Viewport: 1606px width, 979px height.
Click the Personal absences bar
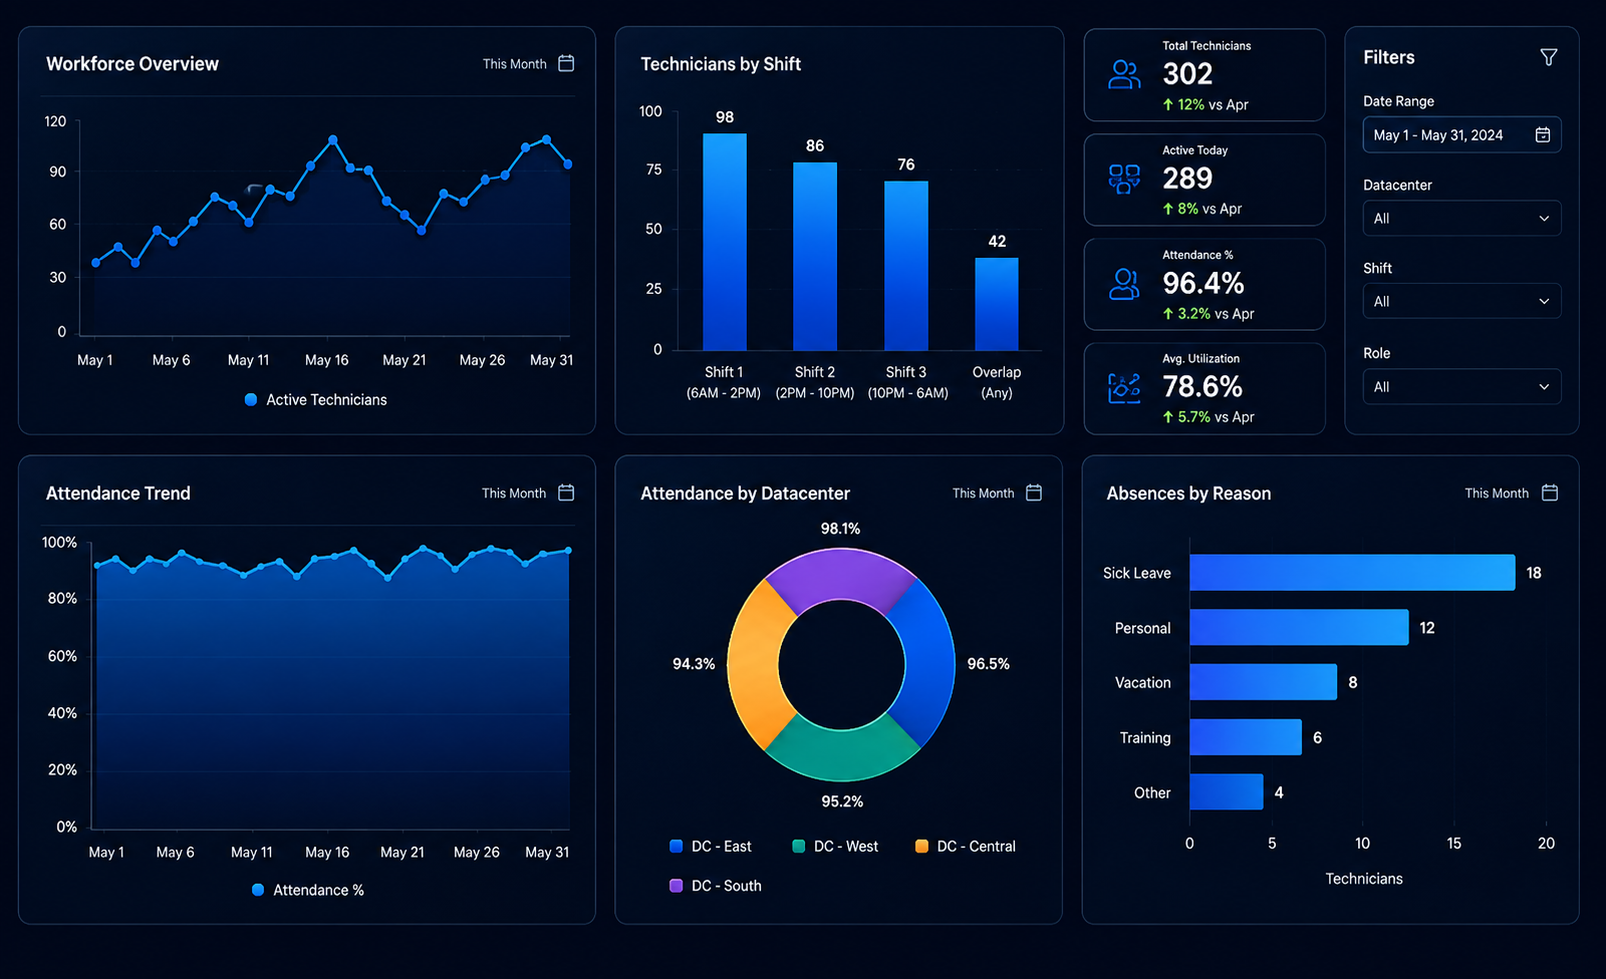pyautogui.click(x=1299, y=628)
